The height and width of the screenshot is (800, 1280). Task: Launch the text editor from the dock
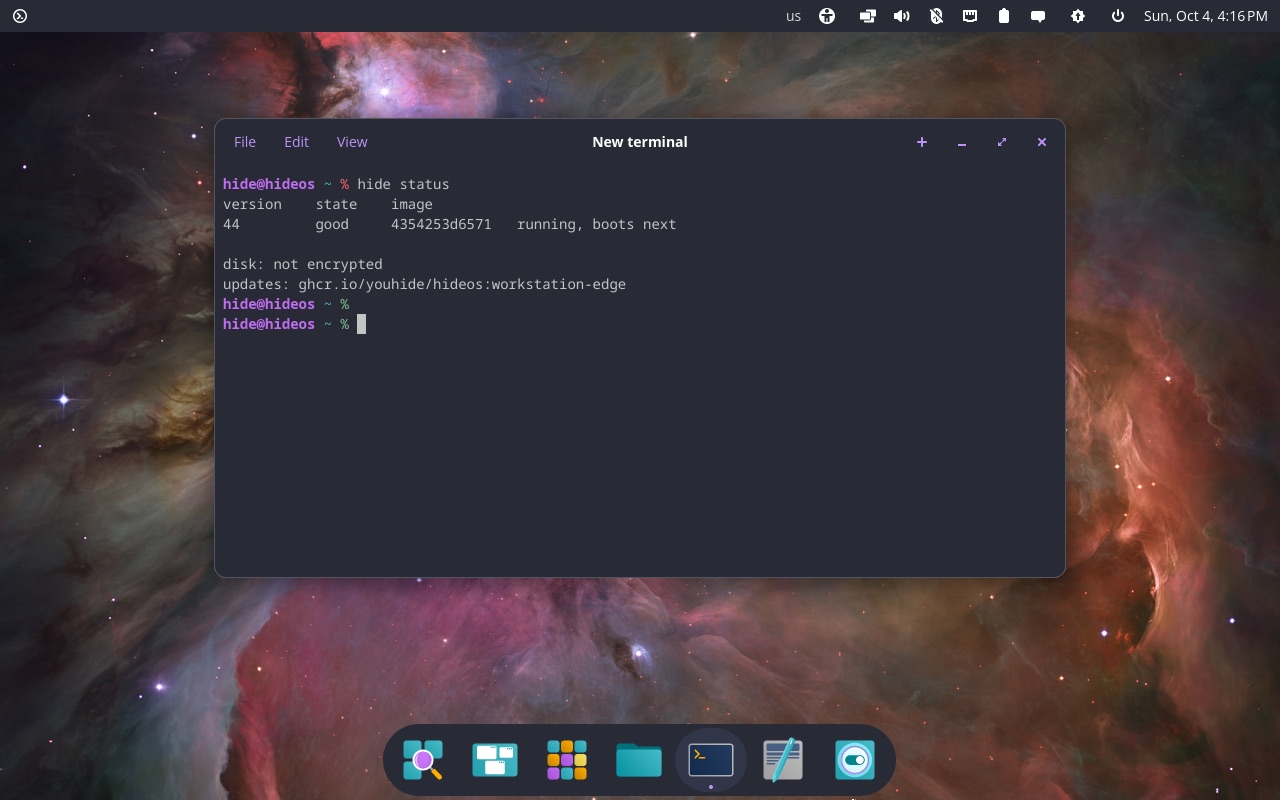tap(783, 760)
